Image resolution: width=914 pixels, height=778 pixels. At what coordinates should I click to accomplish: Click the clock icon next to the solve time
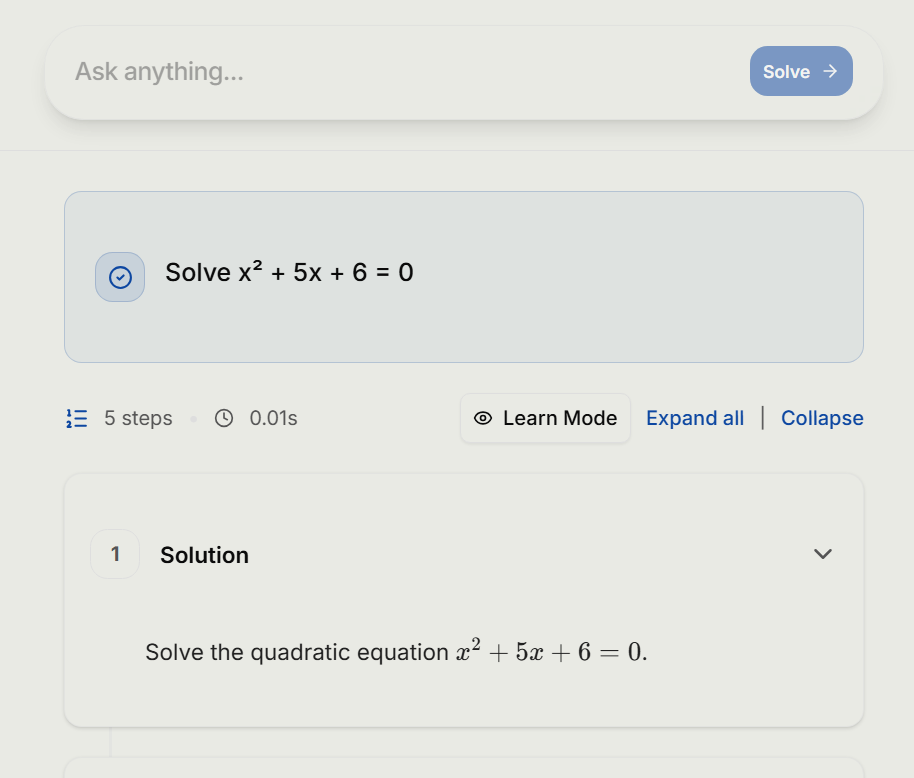pos(224,418)
